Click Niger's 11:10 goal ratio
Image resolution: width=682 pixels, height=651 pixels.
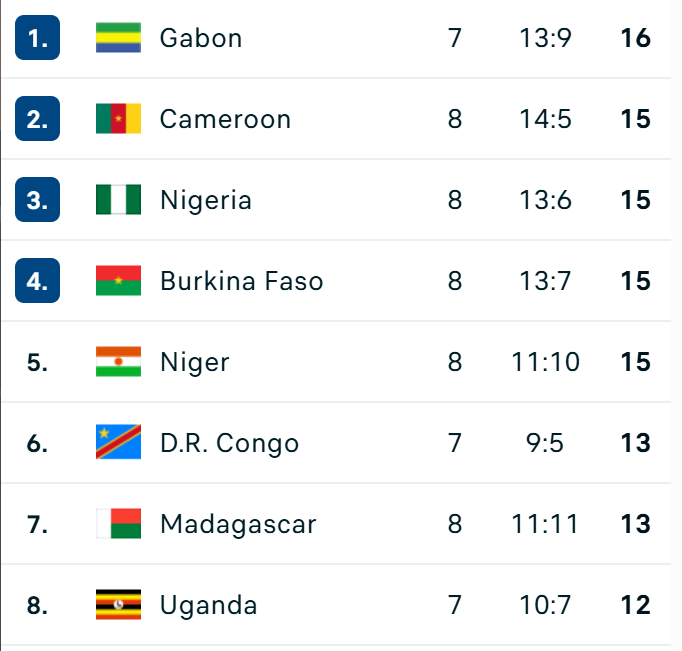[x=545, y=362]
